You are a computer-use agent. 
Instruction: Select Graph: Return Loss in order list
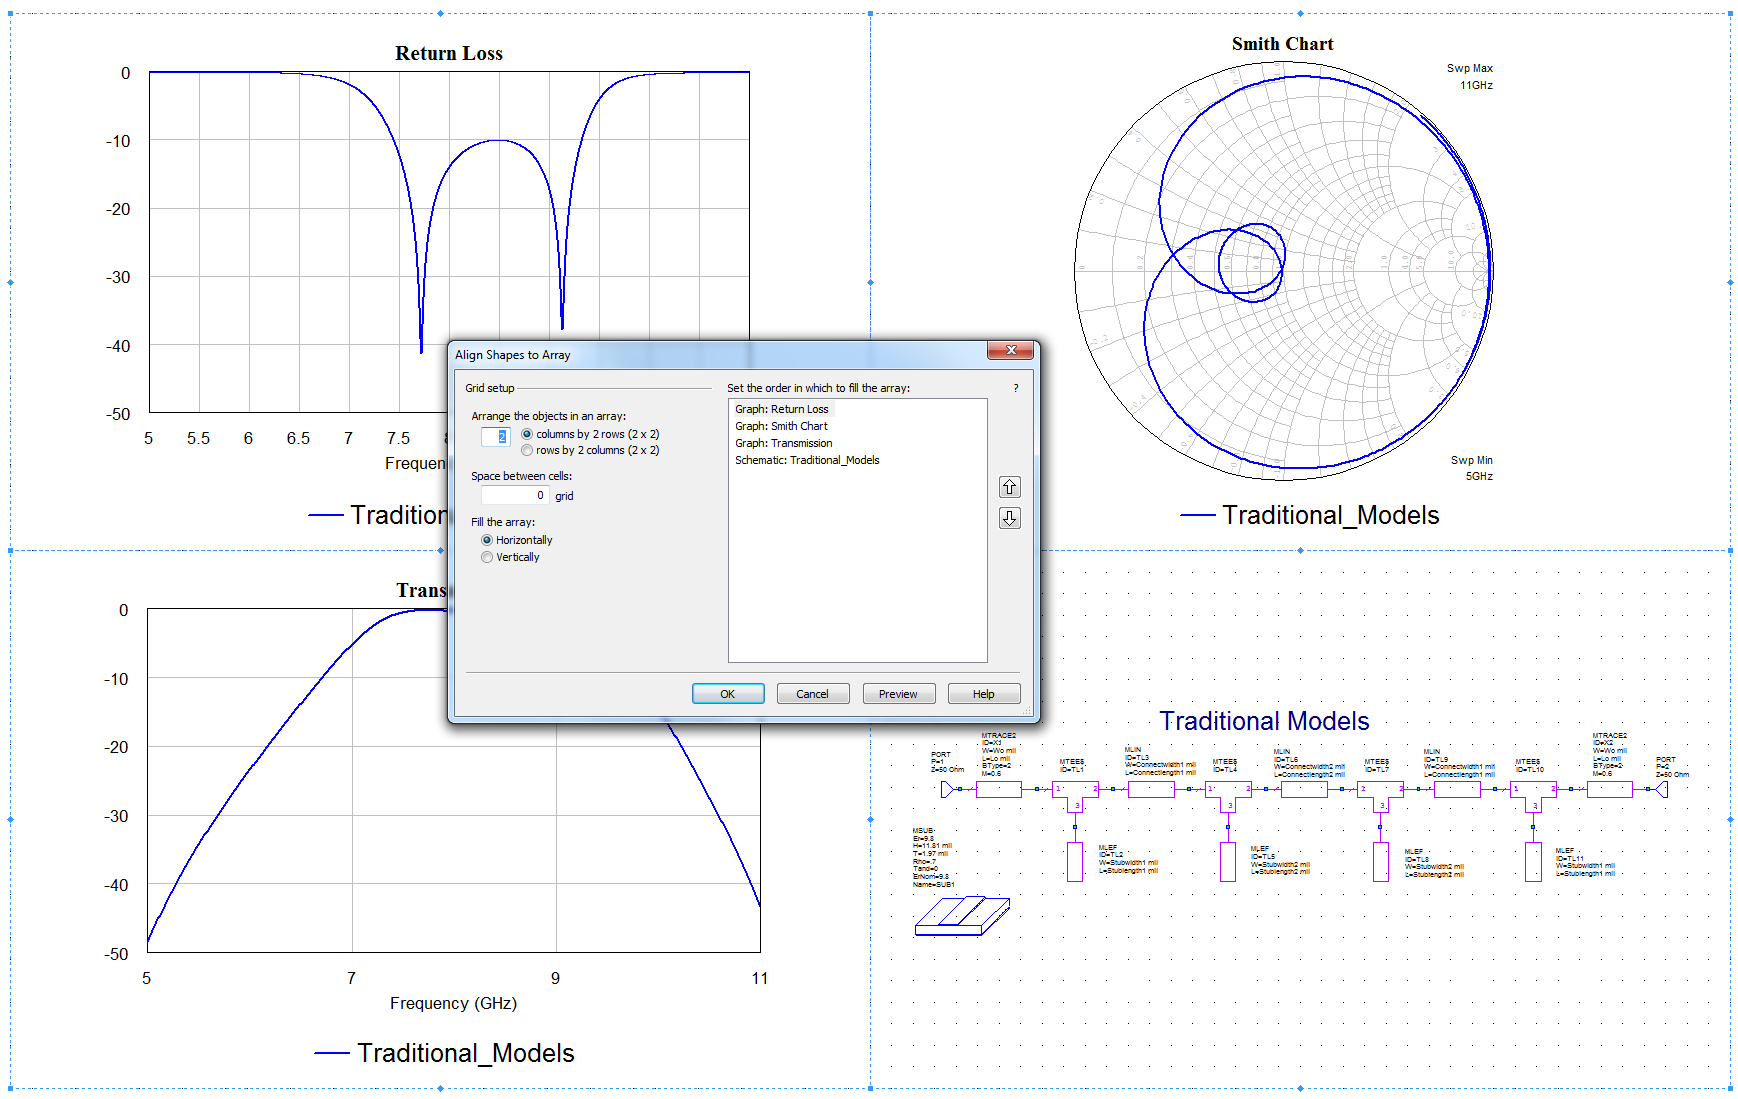782,409
